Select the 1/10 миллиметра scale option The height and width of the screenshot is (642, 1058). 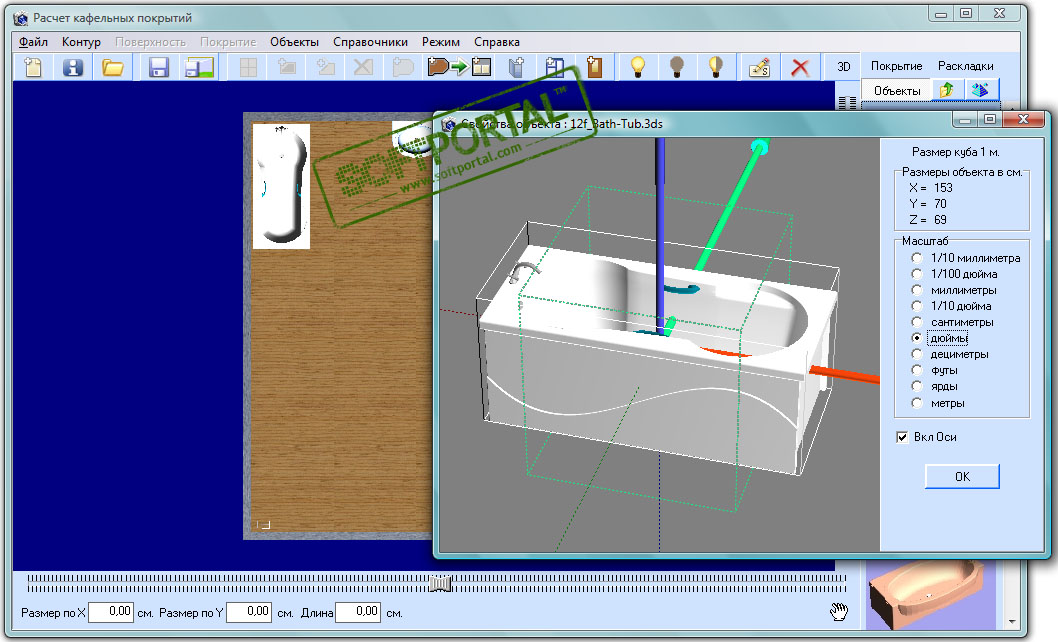pos(968,258)
